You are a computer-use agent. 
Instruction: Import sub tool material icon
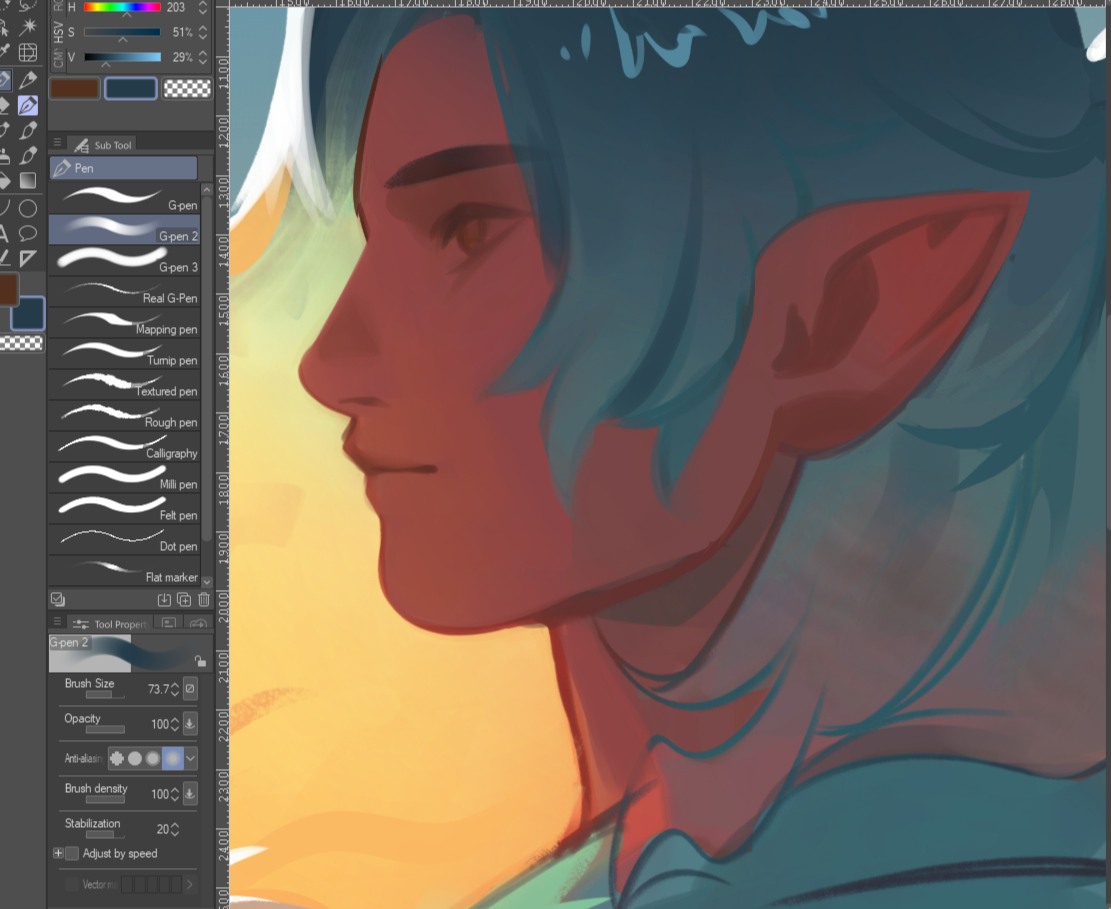(164, 600)
